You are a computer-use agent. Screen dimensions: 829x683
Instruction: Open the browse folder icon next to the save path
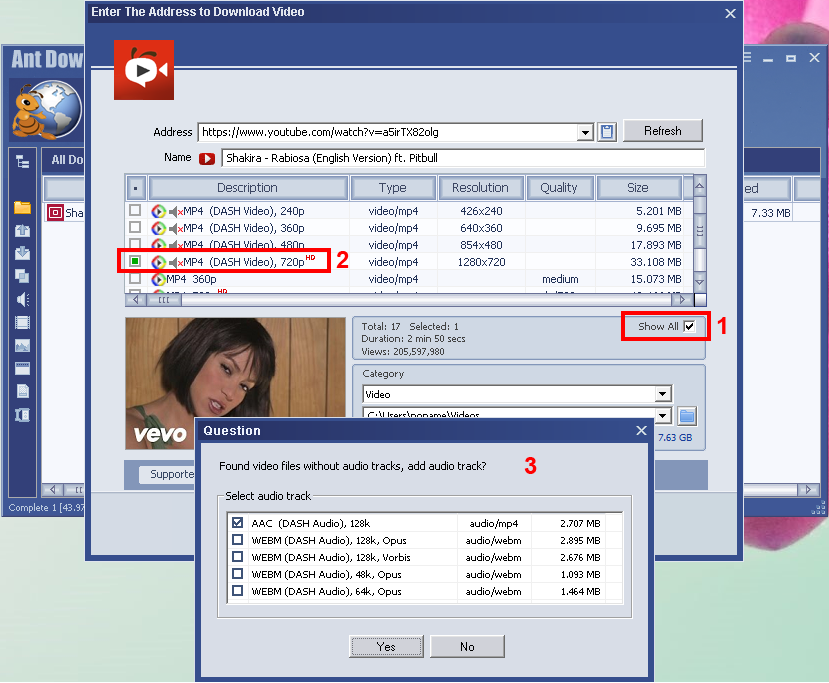tap(687, 416)
